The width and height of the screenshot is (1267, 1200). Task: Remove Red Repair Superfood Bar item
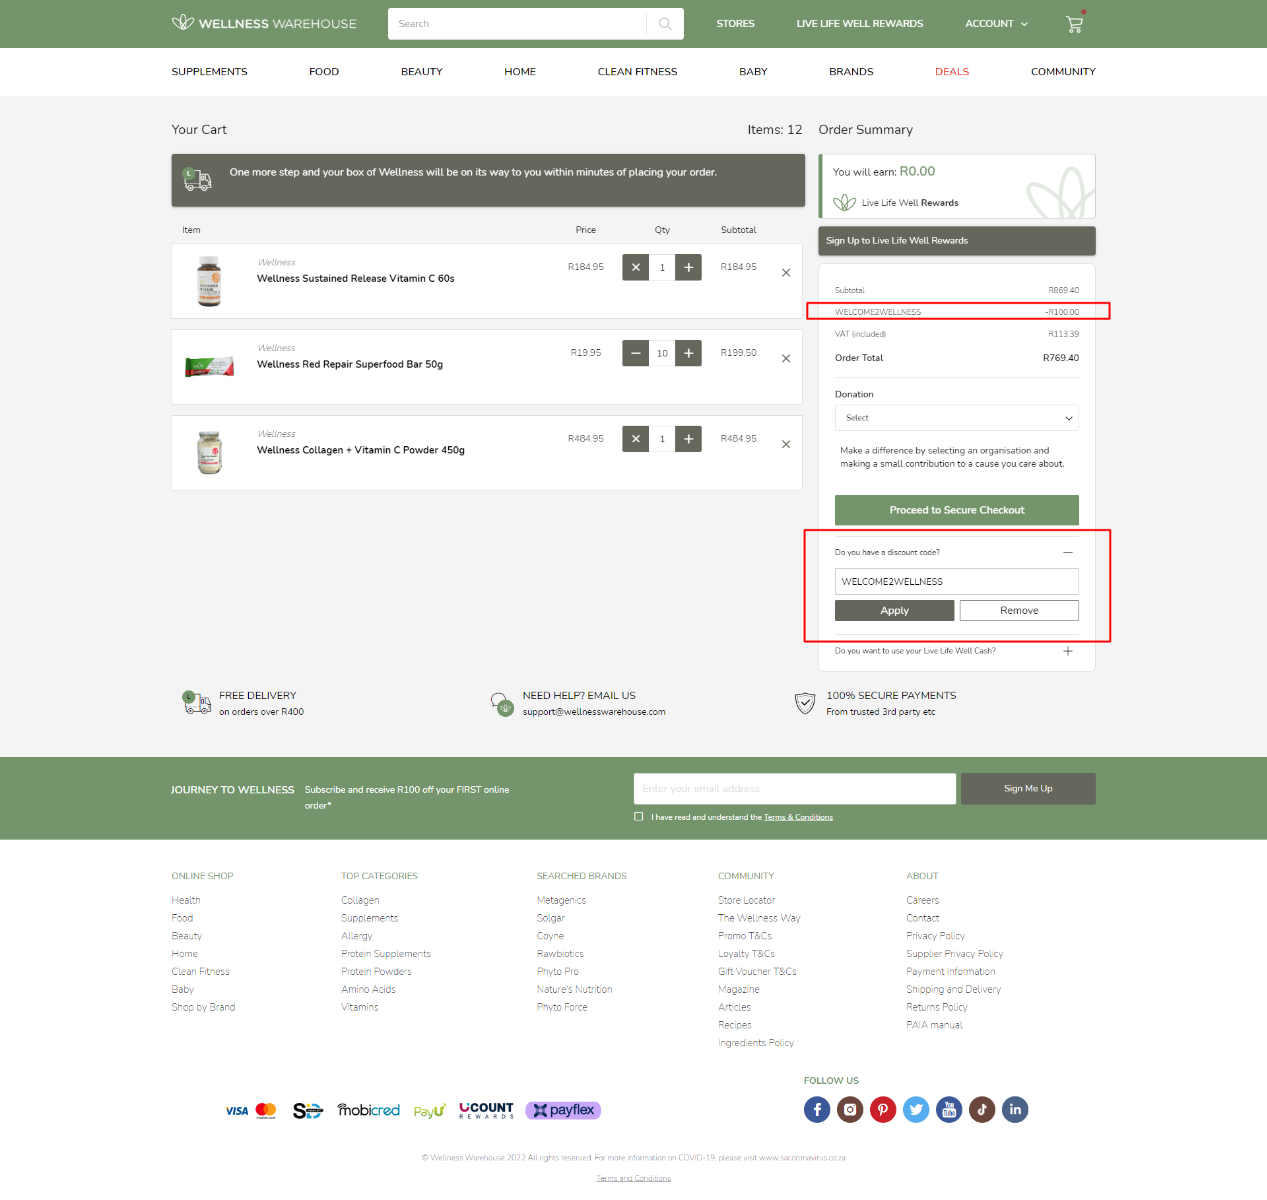click(x=786, y=359)
